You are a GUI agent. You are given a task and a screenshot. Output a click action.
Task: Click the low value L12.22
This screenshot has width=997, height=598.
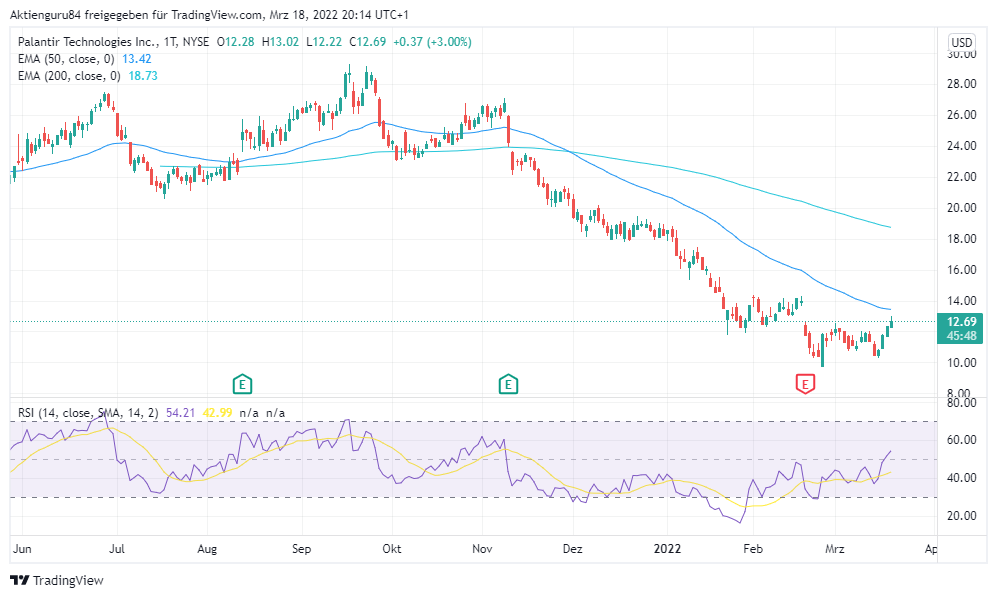[x=324, y=42]
